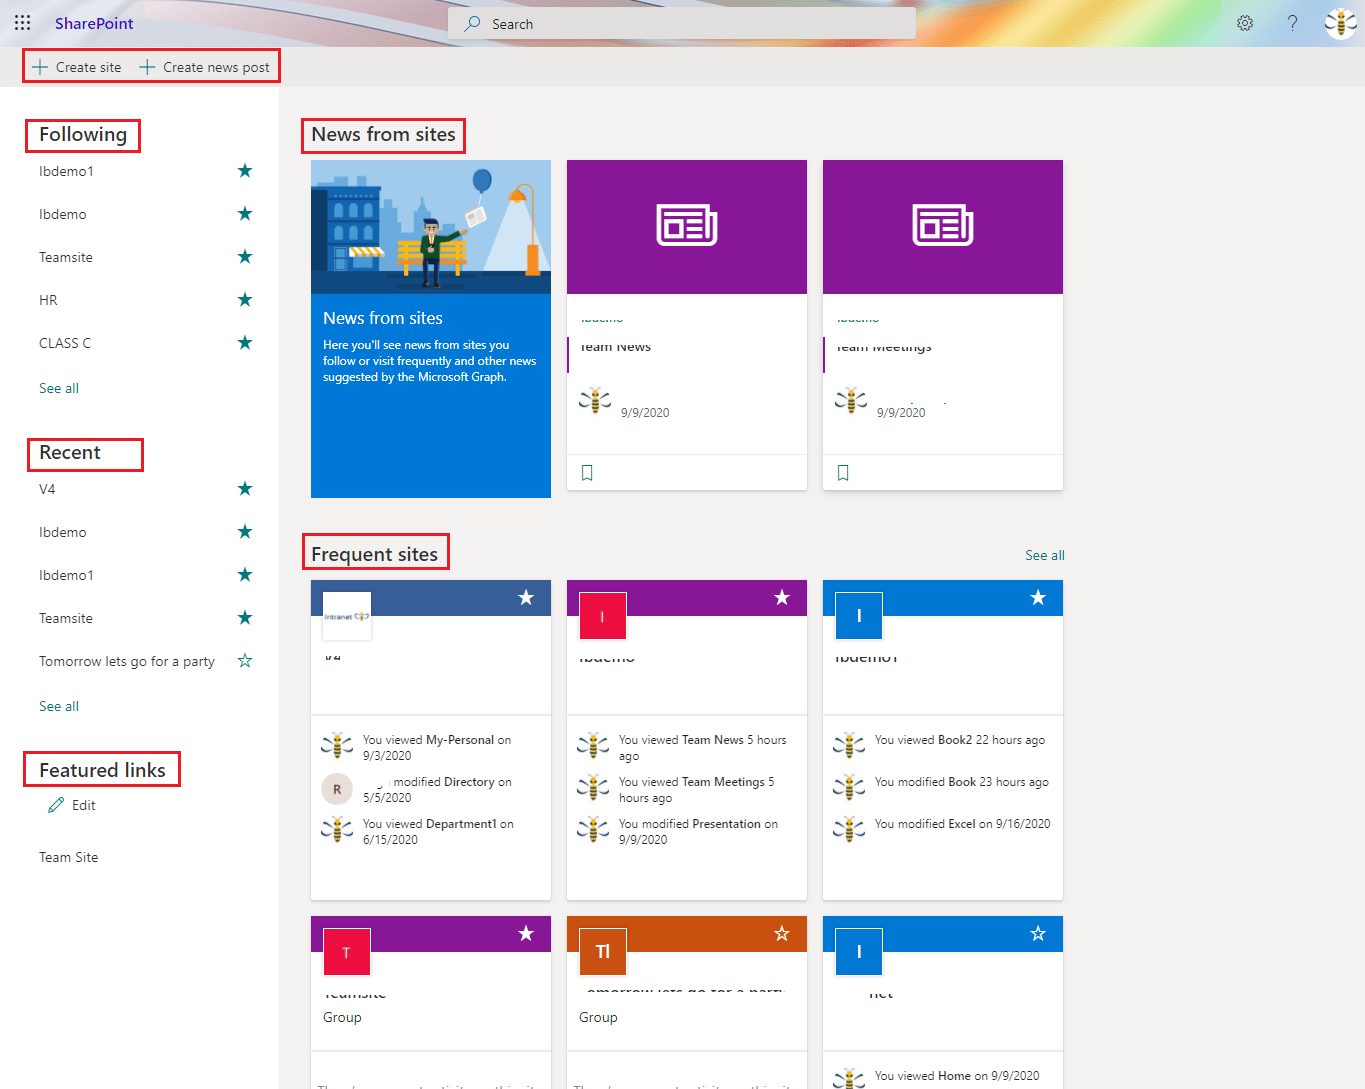
Task: Click the Create site button
Action: tap(75, 66)
